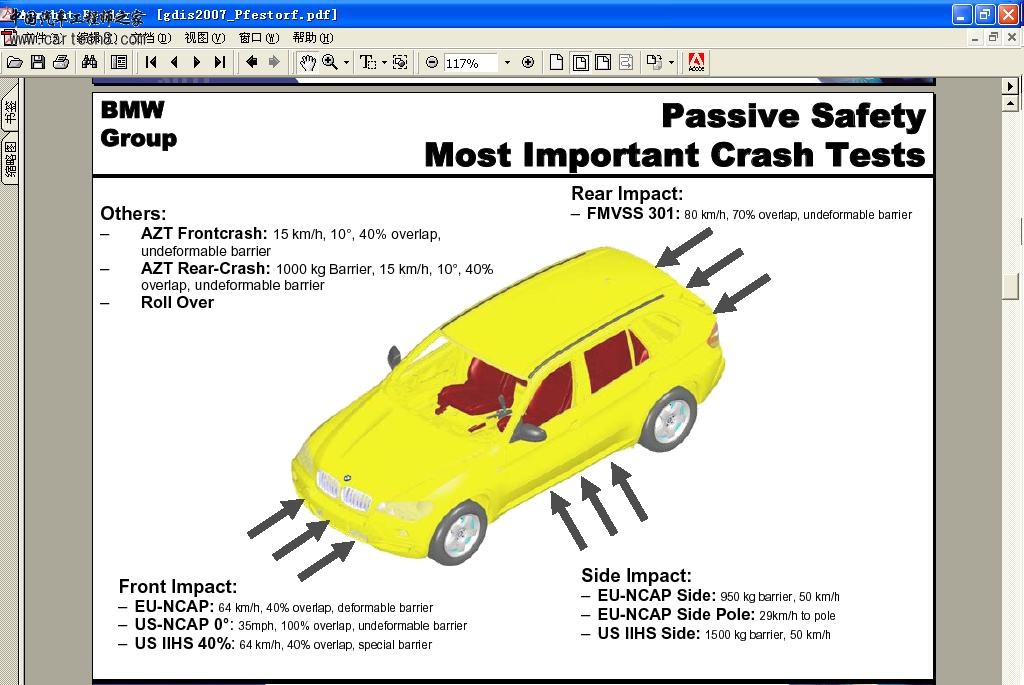Click the Open file toolbar icon
This screenshot has width=1024, height=685.
pyautogui.click(x=14, y=63)
